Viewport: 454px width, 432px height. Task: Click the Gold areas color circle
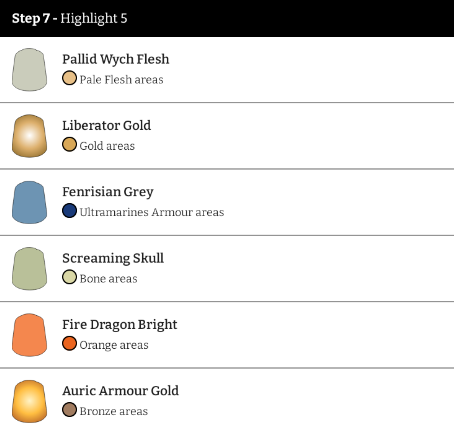tap(69, 144)
